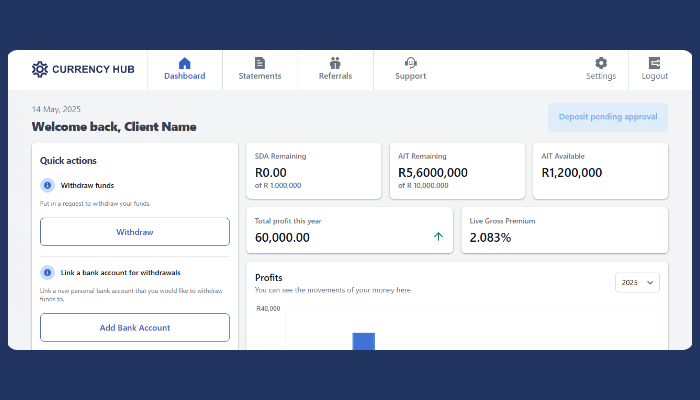This screenshot has width=700, height=400.
Task: Click the Link bank account info icon
Action: click(47, 272)
